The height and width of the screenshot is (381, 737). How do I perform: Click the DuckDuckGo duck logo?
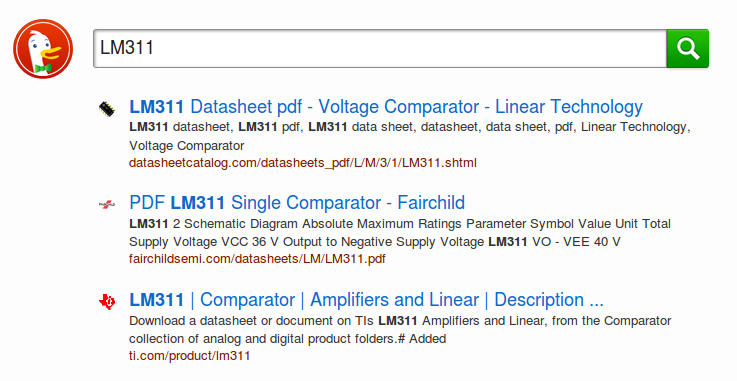point(43,48)
